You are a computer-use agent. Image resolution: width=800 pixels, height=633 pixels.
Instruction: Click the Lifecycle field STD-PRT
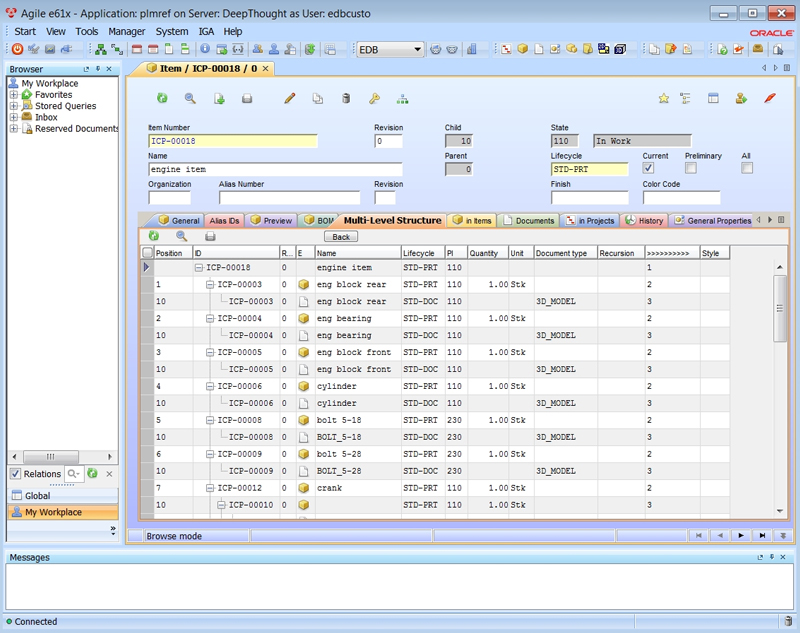589,169
